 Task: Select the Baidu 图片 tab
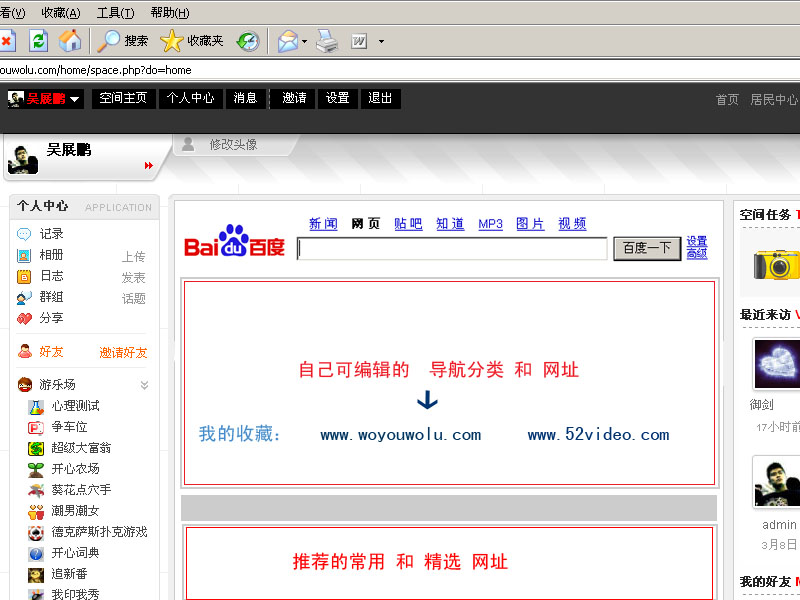pyautogui.click(x=530, y=224)
